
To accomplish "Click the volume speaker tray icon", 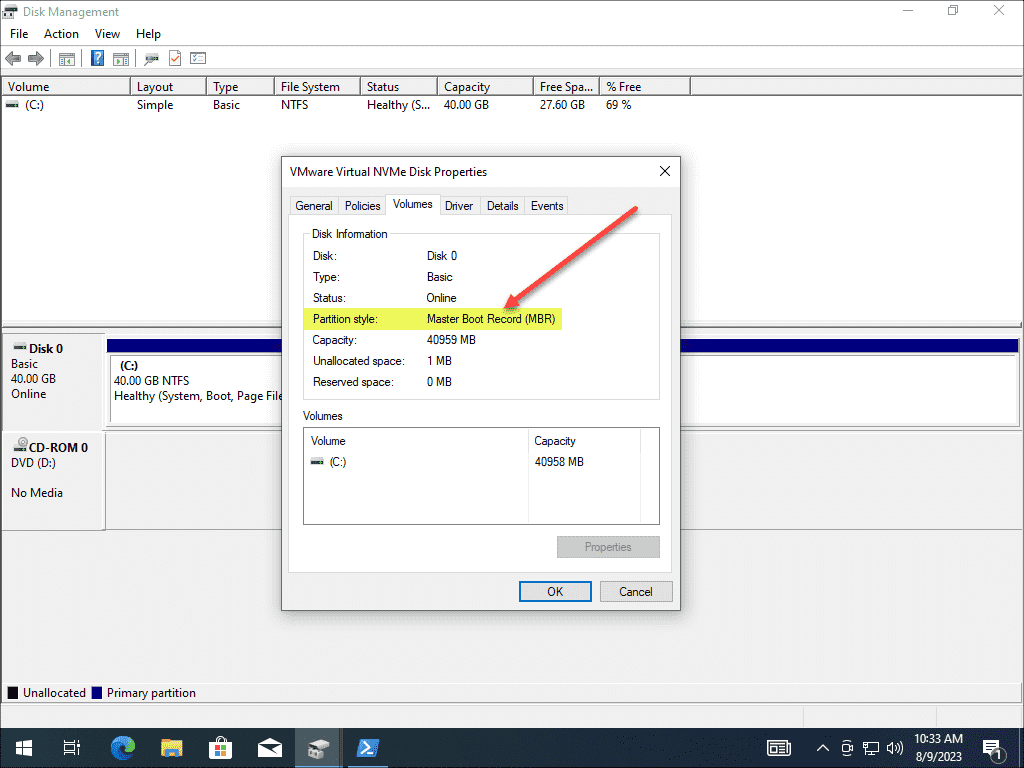I will (895, 748).
